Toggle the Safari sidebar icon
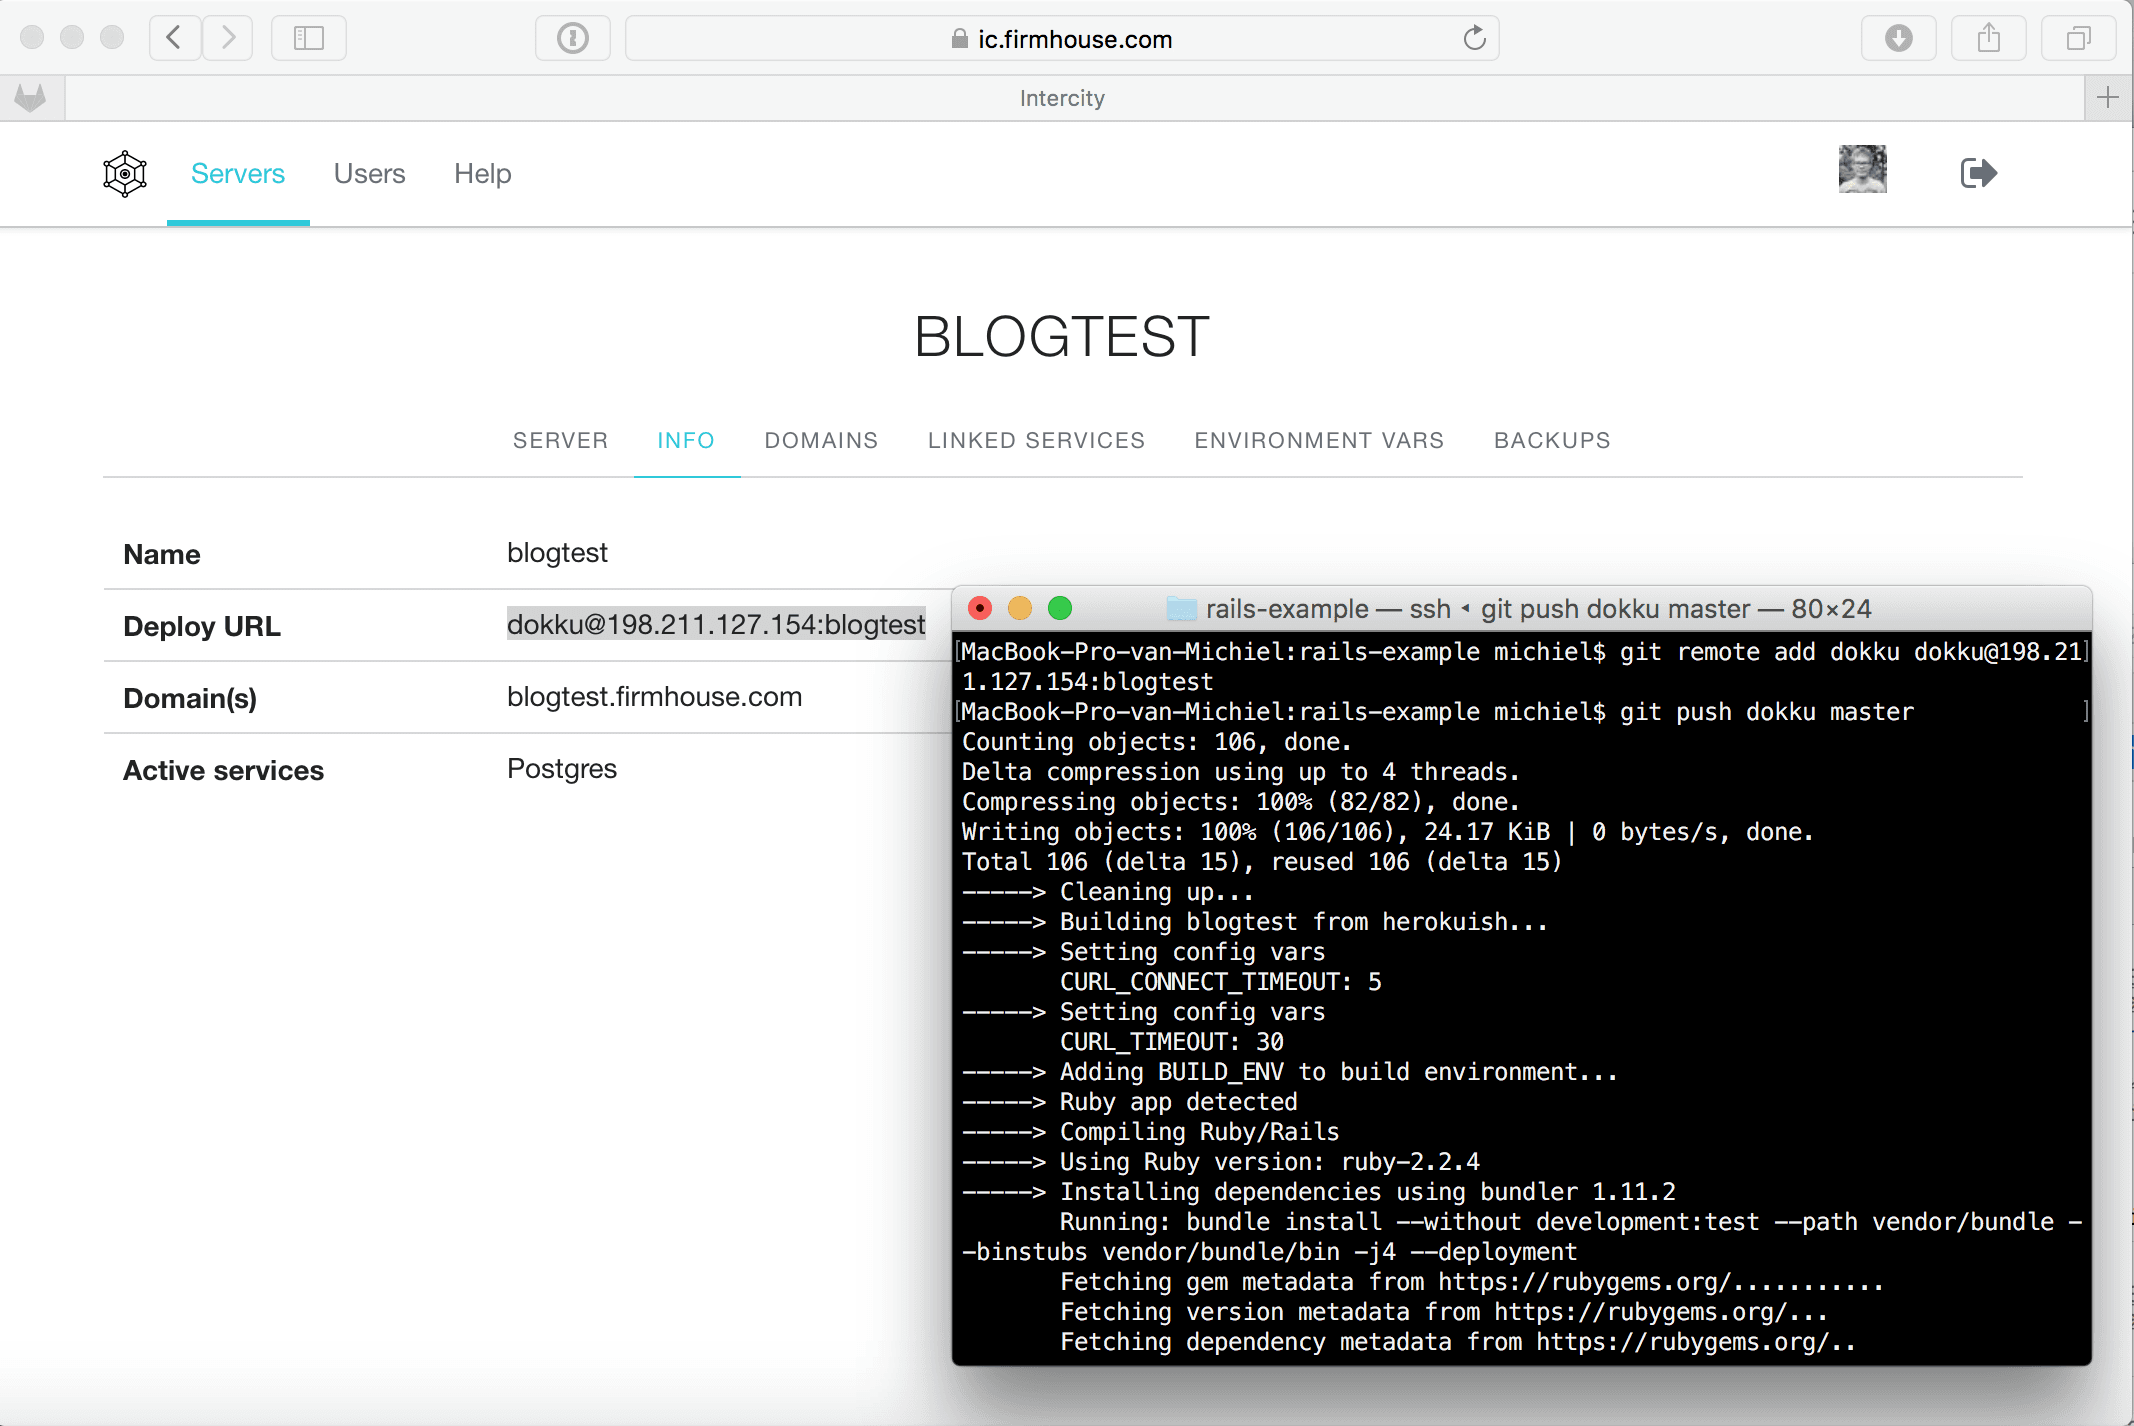Viewport: 2134px width, 1426px height. pos(308,38)
